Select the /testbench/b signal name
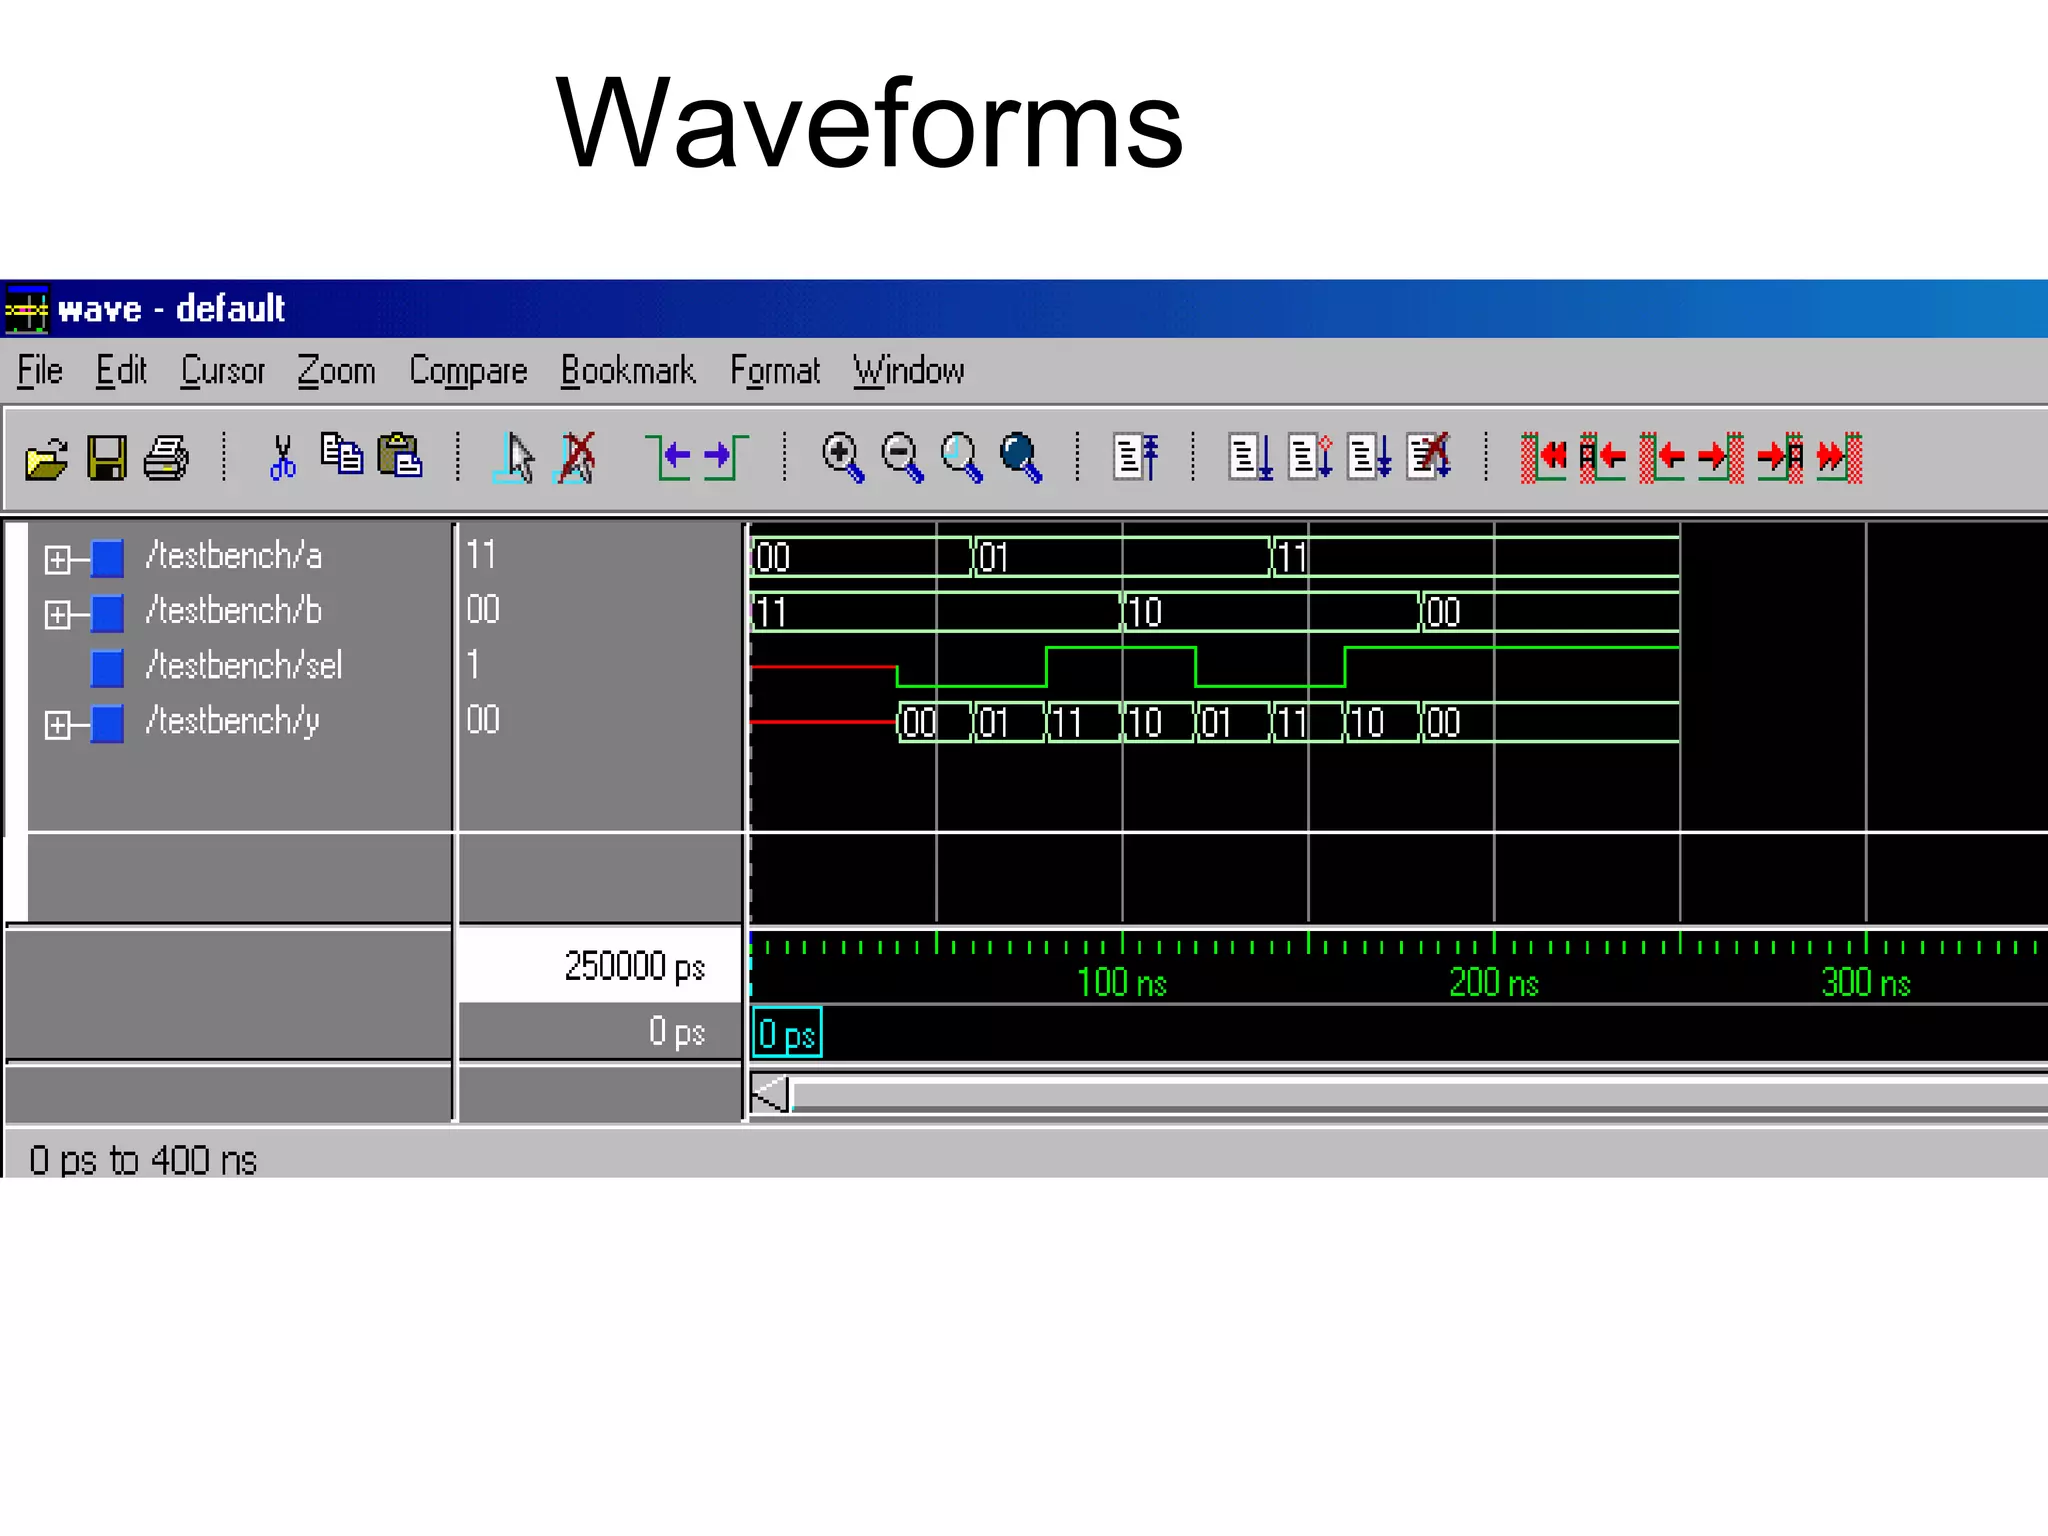 point(233,610)
